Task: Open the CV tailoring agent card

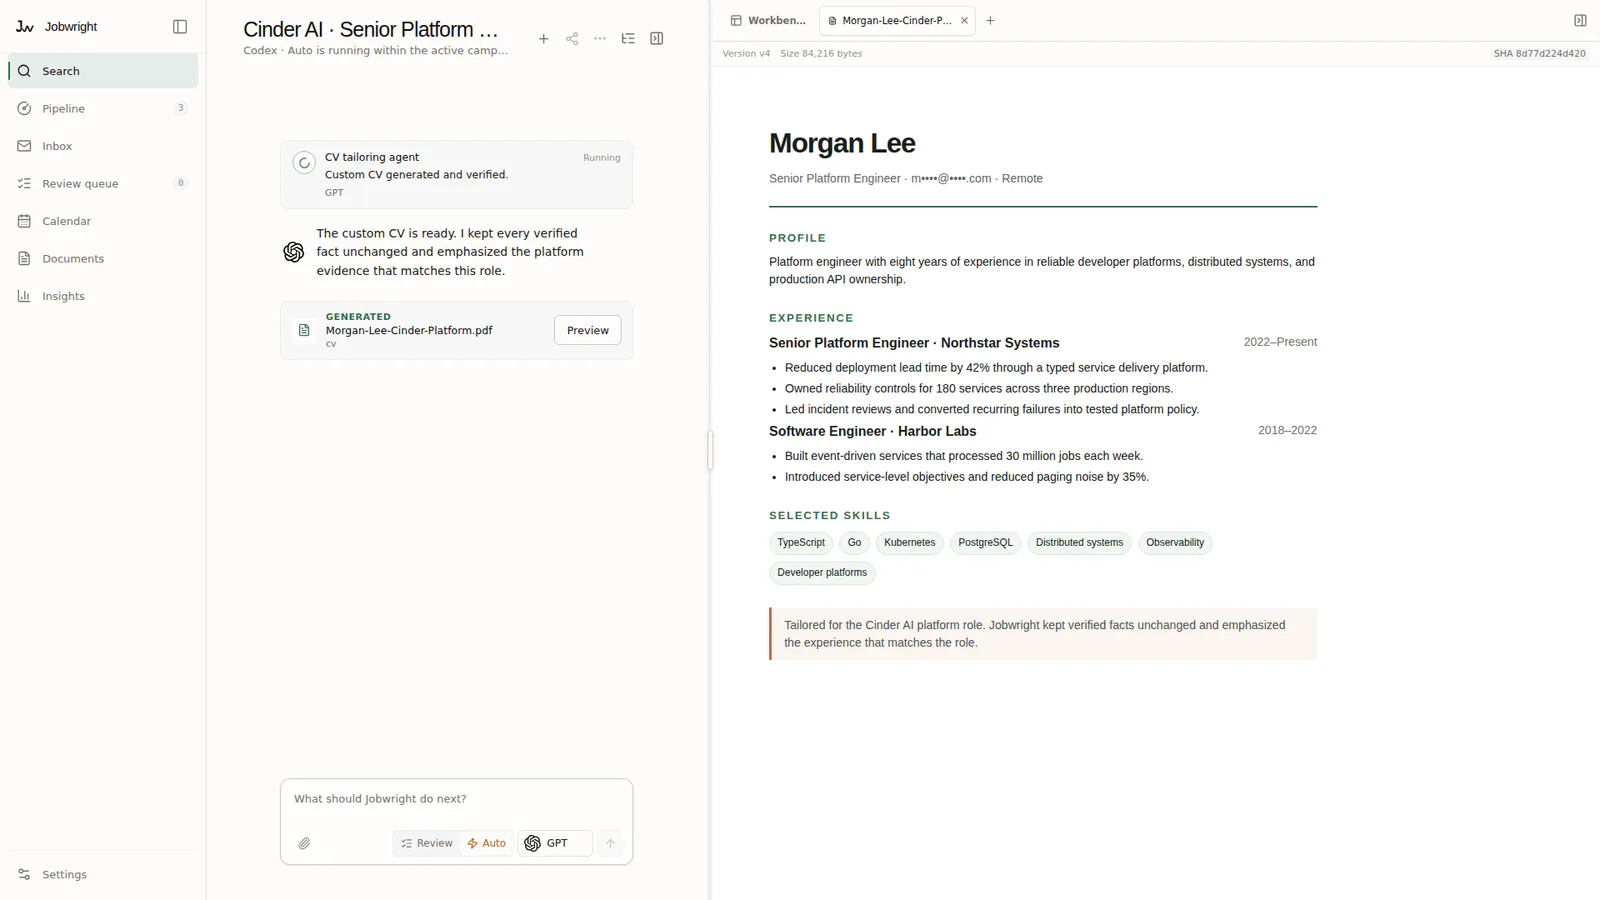Action: pos(456,174)
